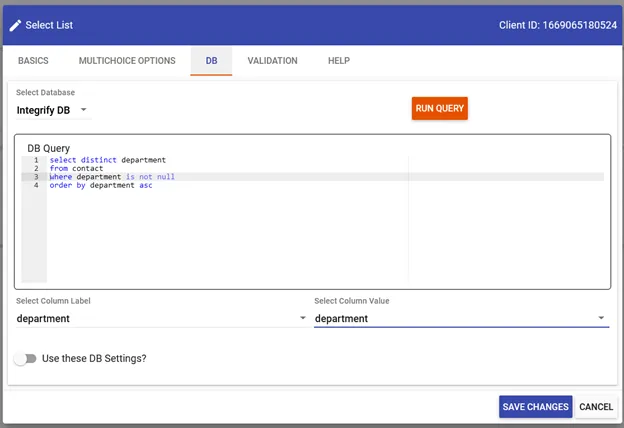Viewport: 624px width, 428px height.
Task: Open the Help tab
Action: (x=338, y=61)
